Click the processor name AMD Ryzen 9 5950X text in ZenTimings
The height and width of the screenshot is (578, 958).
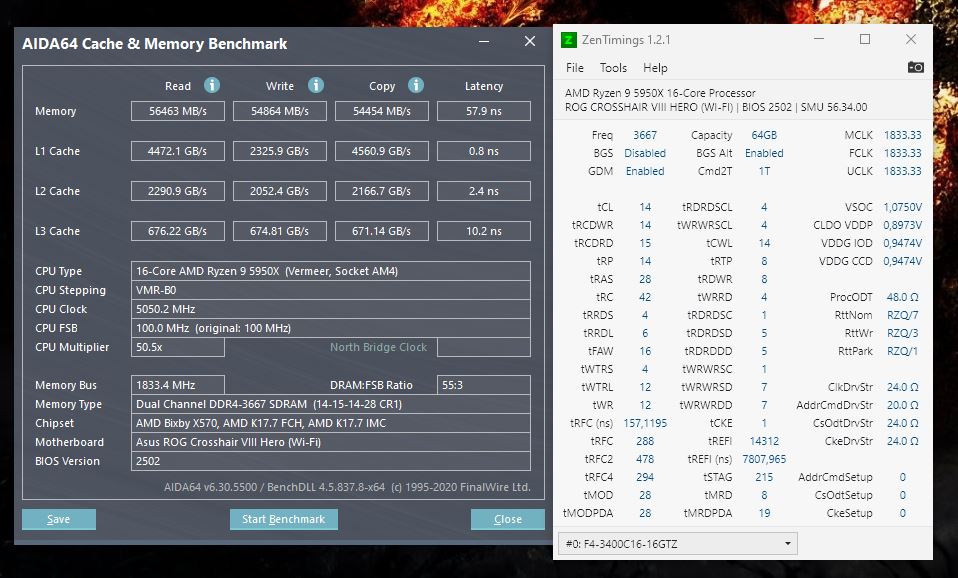pyautogui.click(x=660, y=93)
